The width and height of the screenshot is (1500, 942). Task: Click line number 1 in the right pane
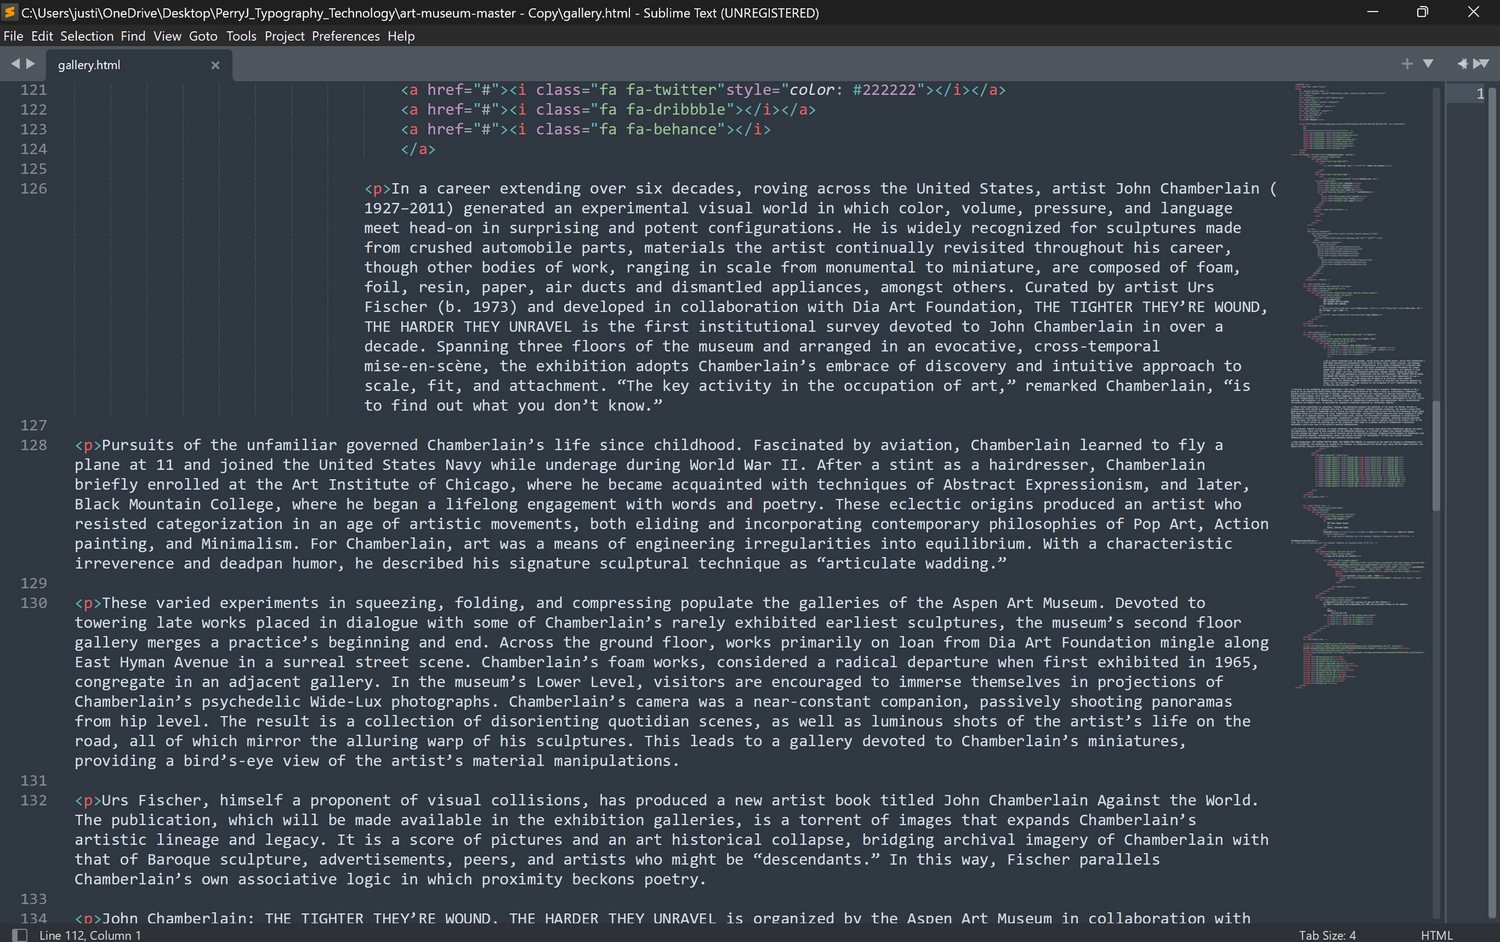(x=1480, y=94)
